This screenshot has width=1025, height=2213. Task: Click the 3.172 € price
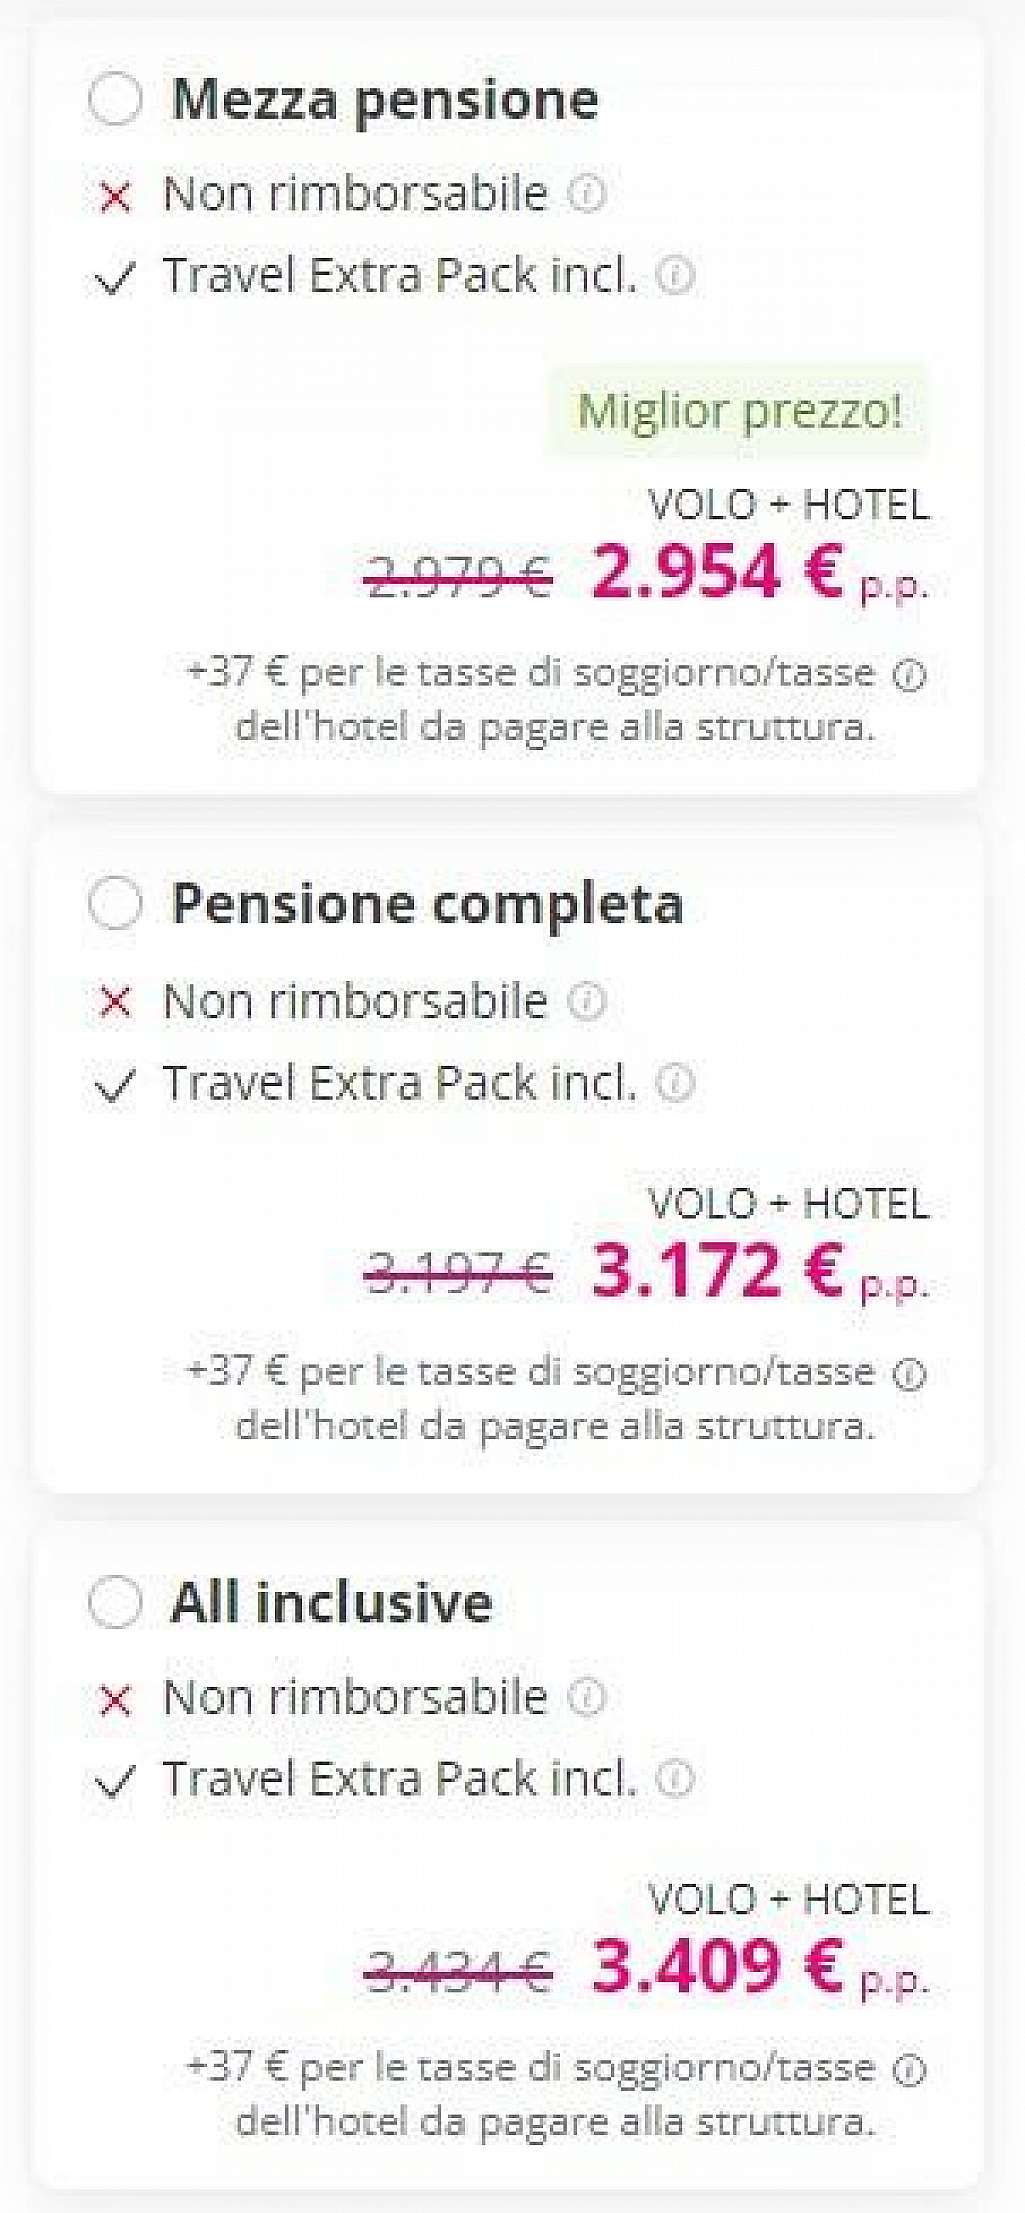click(717, 1271)
